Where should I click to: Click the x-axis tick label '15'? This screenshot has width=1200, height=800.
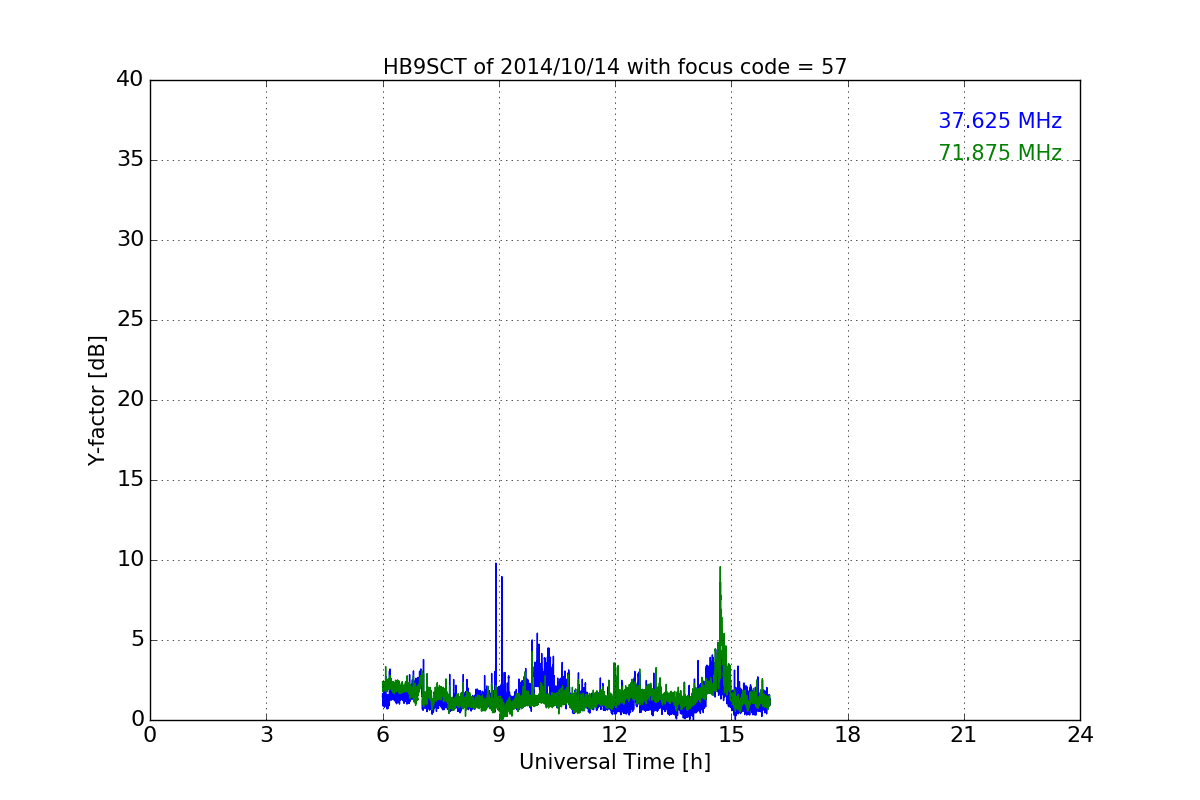pos(731,735)
